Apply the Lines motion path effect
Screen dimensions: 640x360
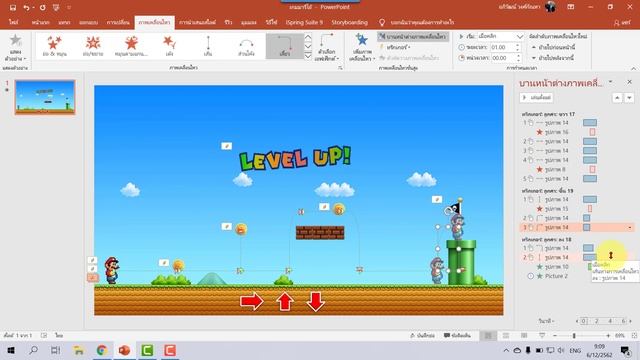coord(208,46)
